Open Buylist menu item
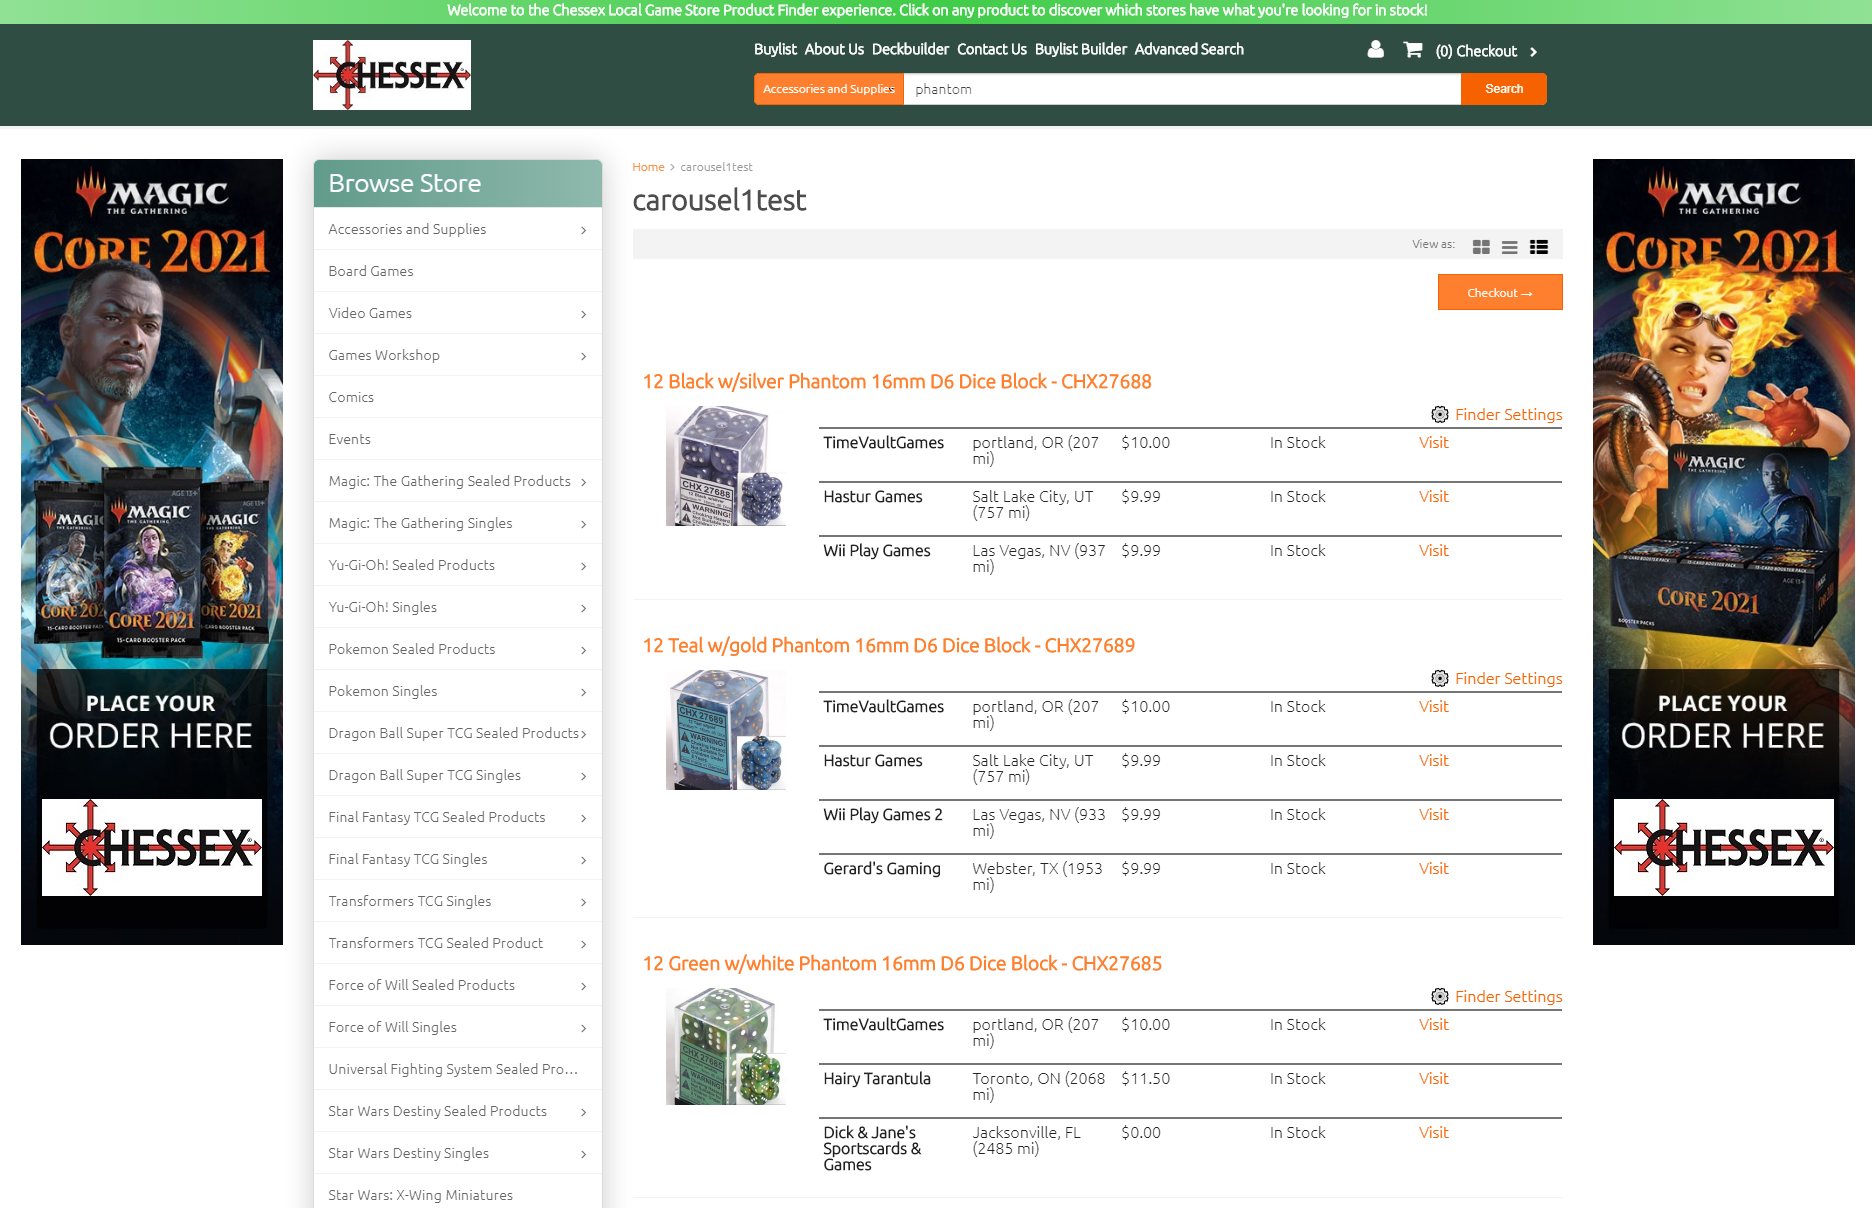Screen dimensions: 1872x1208 pyautogui.click(x=775, y=49)
